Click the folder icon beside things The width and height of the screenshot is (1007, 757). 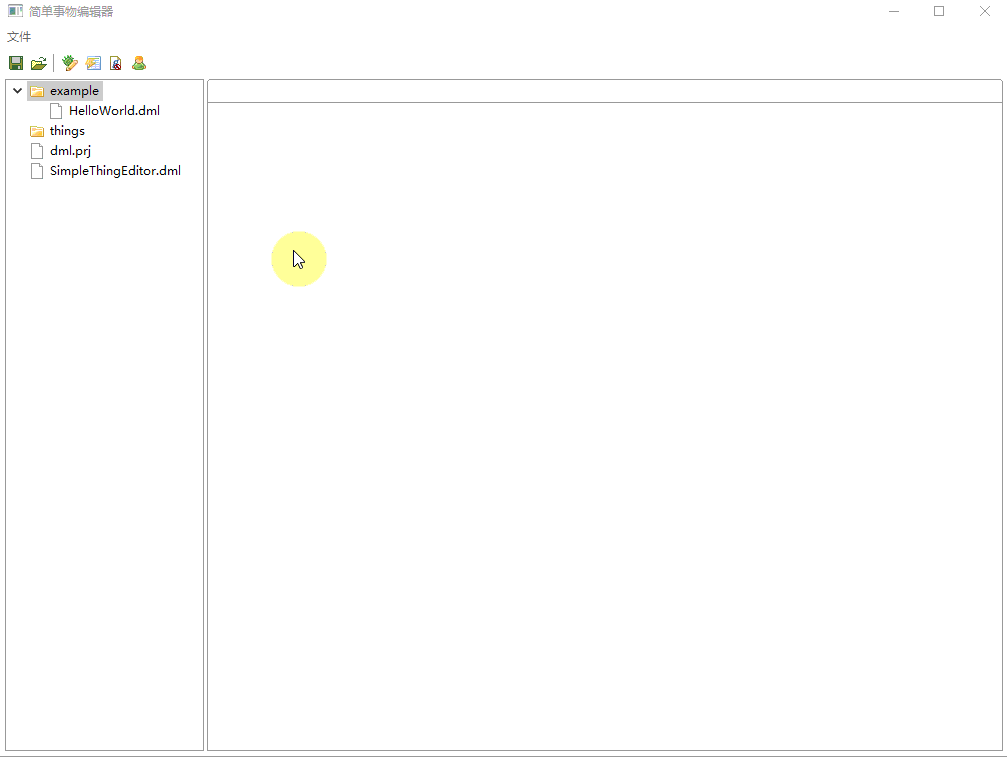37,131
